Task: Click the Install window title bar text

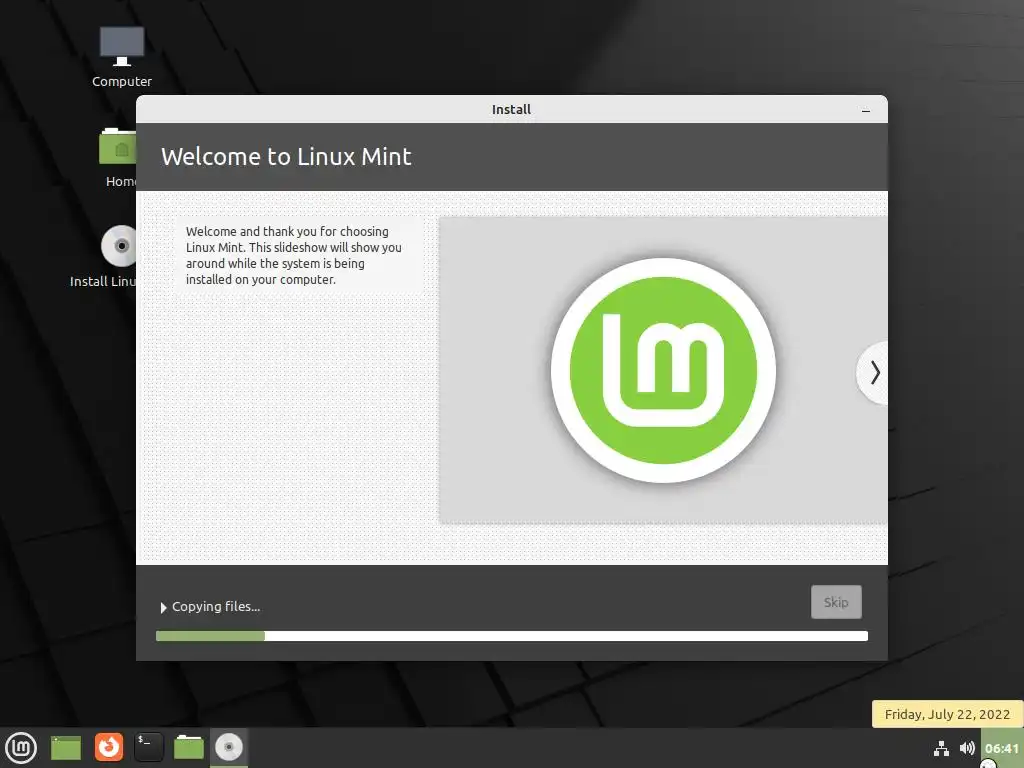Action: pos(511,110)
